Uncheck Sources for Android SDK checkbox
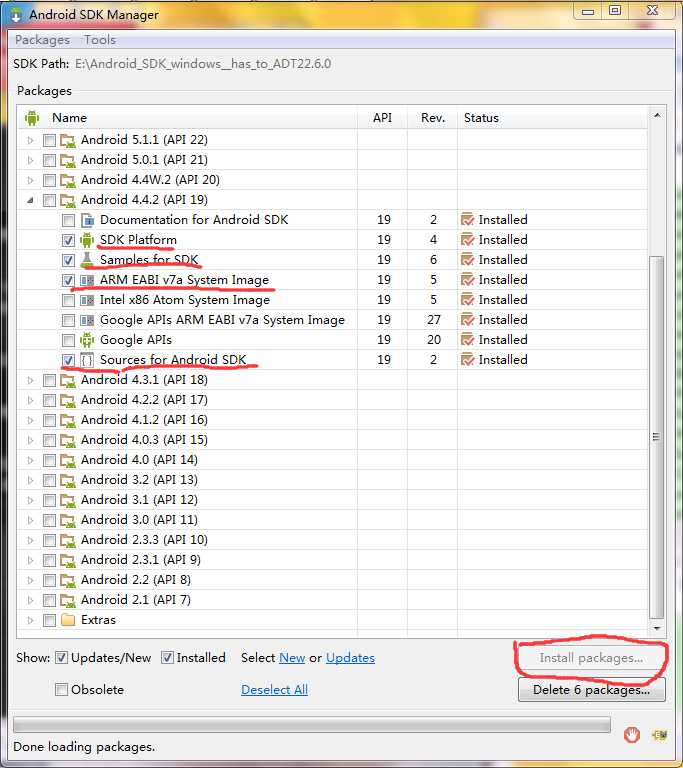 (68, 360)
